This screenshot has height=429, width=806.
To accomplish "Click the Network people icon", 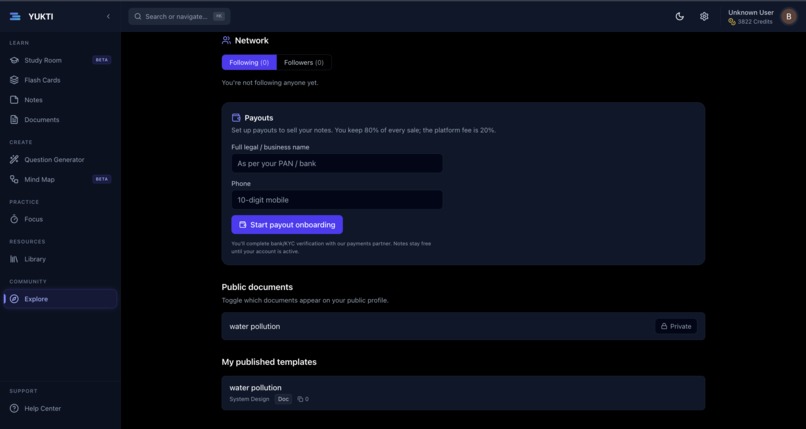I will (226, 40).
